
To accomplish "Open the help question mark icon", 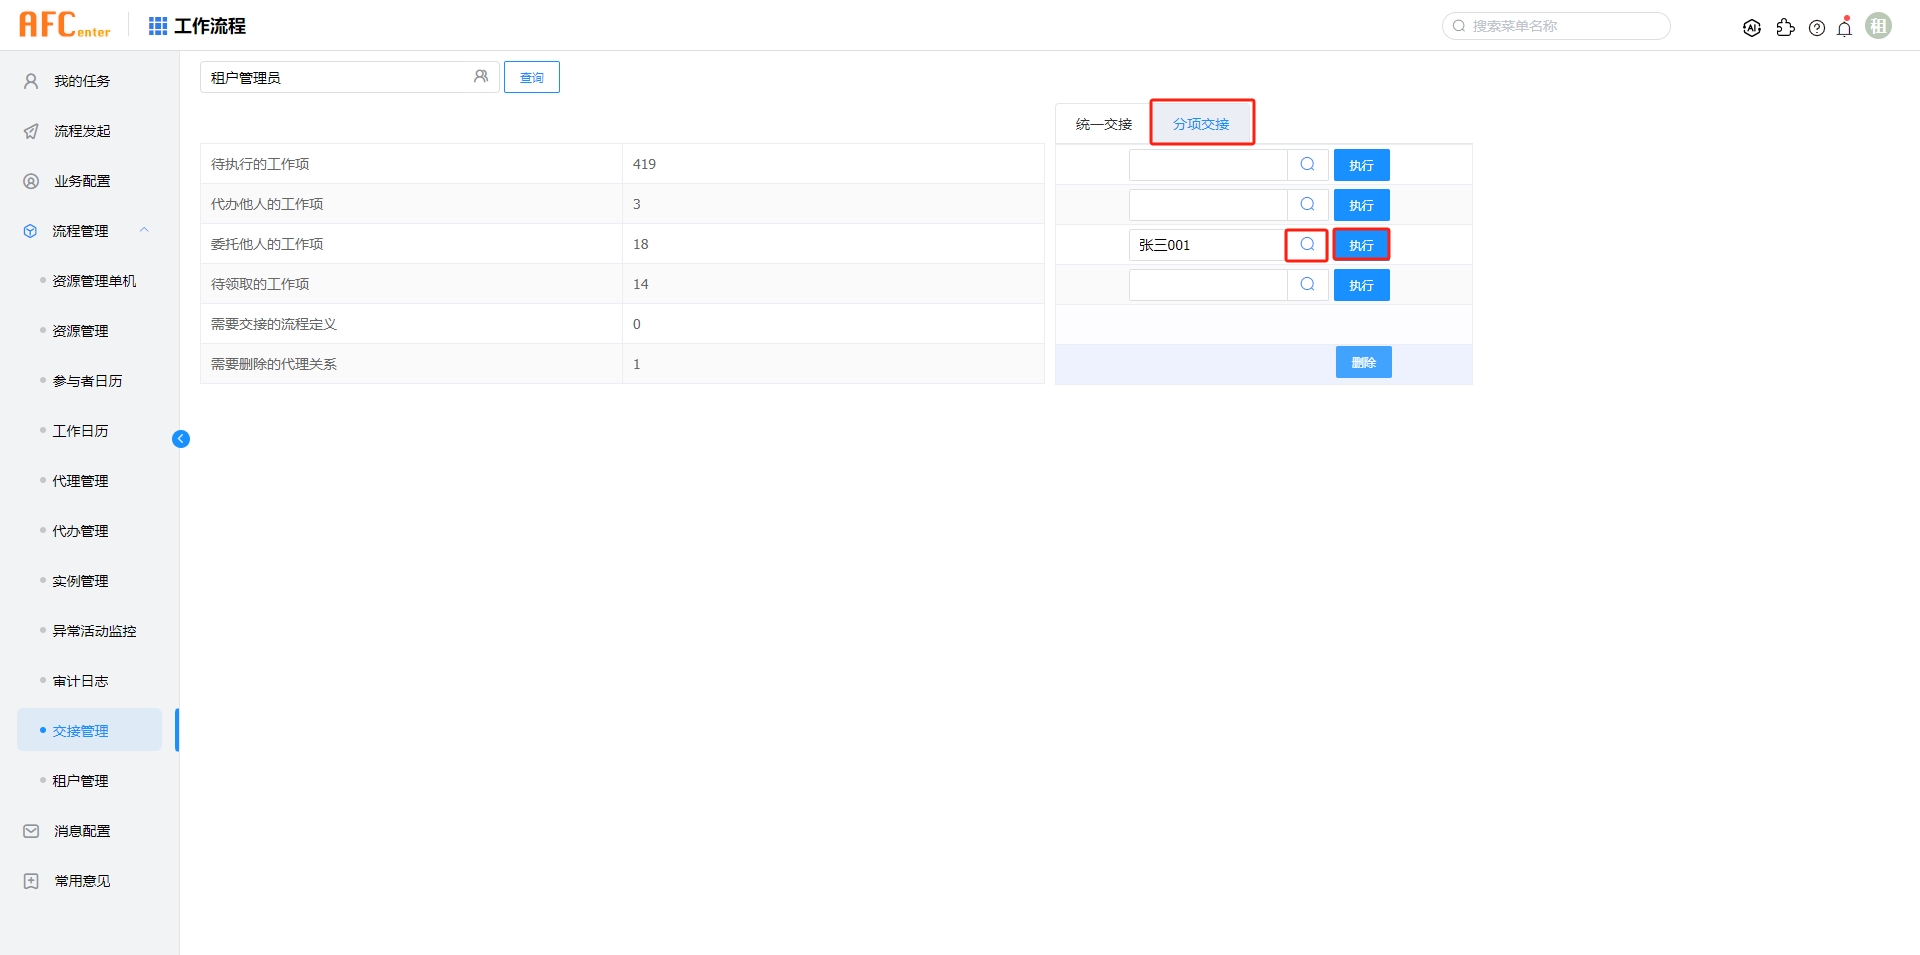I will click(x=1817, y=27).
